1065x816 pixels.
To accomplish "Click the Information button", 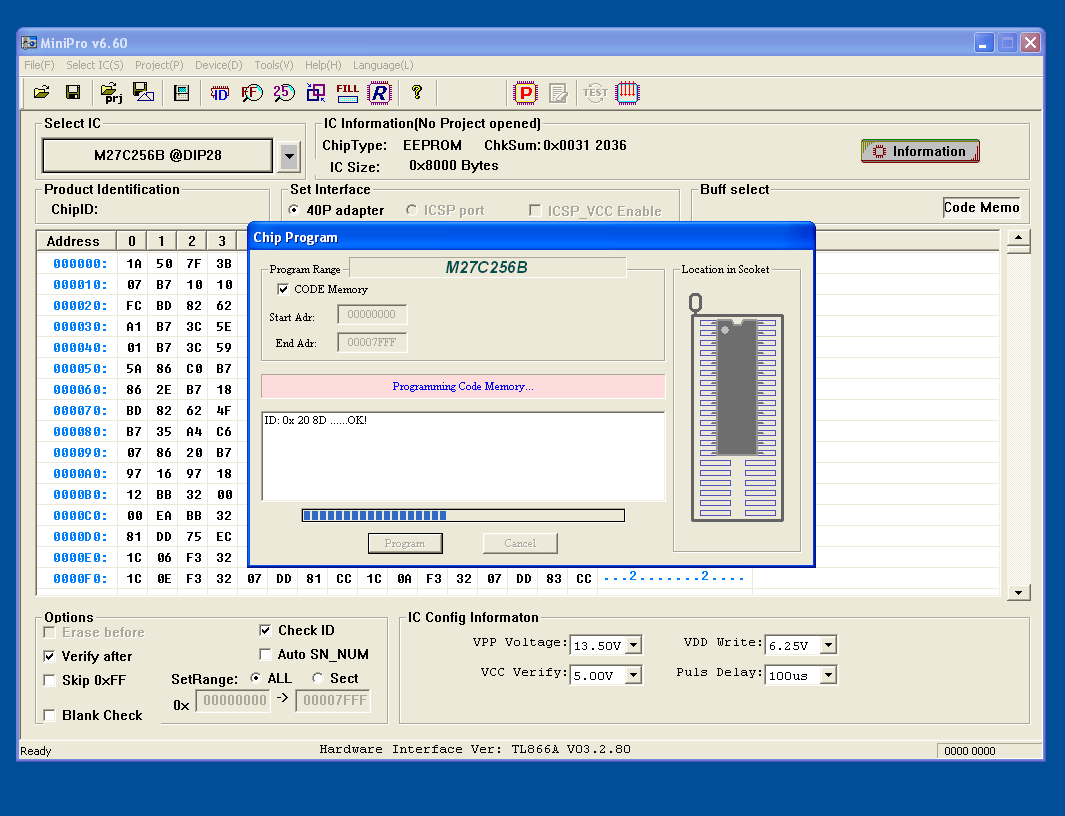I will (919, 151).
